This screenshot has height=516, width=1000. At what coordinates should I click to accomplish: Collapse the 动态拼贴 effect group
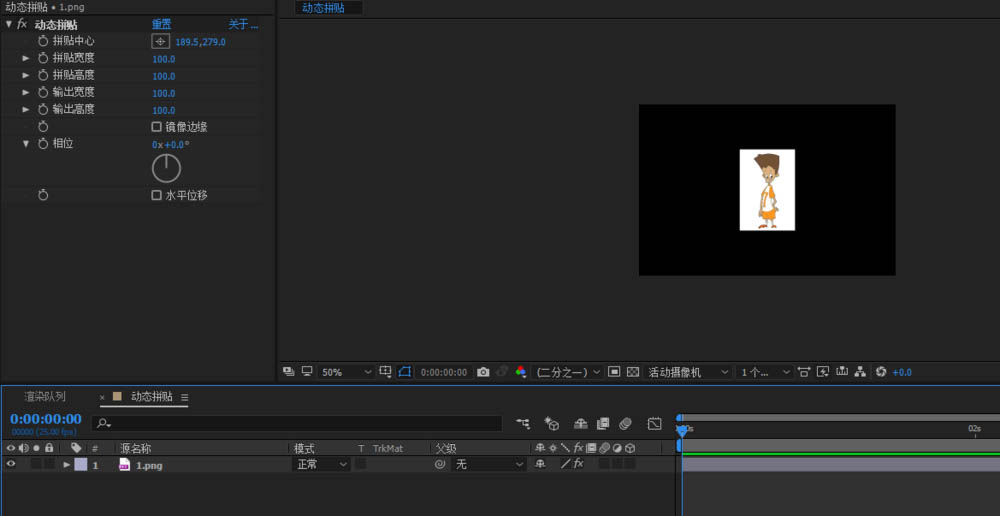coord(8,24)
